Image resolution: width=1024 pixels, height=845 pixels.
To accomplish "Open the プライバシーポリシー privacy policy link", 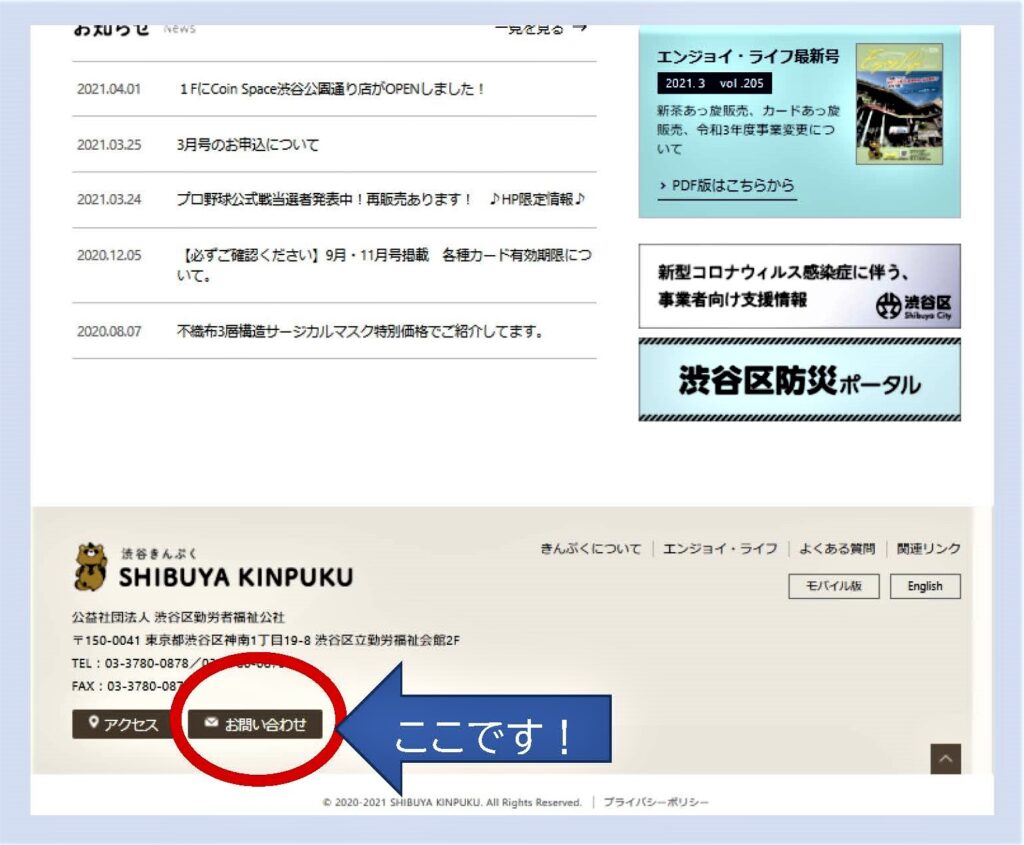I will pyautogui.click(x=656, y=802).
